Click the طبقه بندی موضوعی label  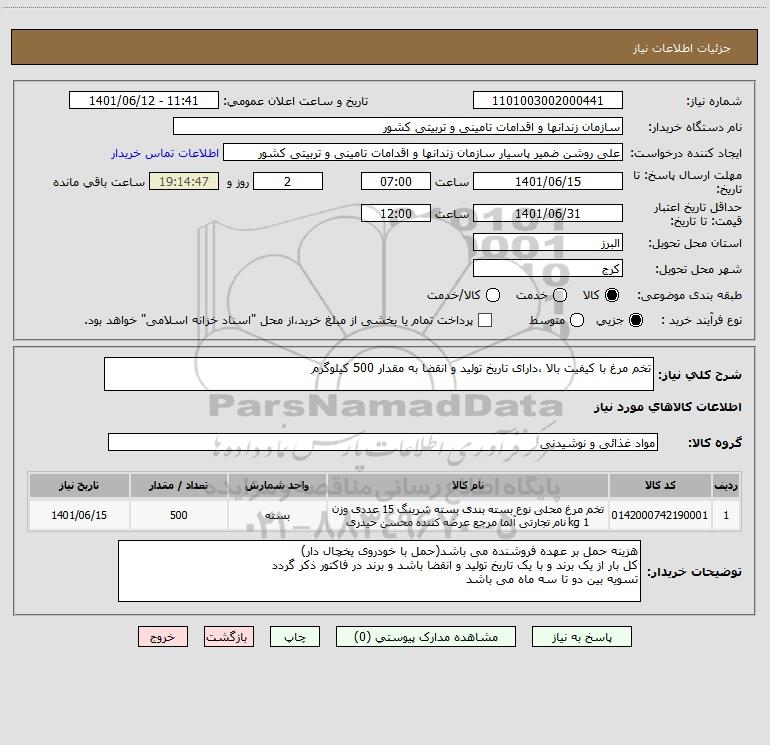tap(689, 295)
